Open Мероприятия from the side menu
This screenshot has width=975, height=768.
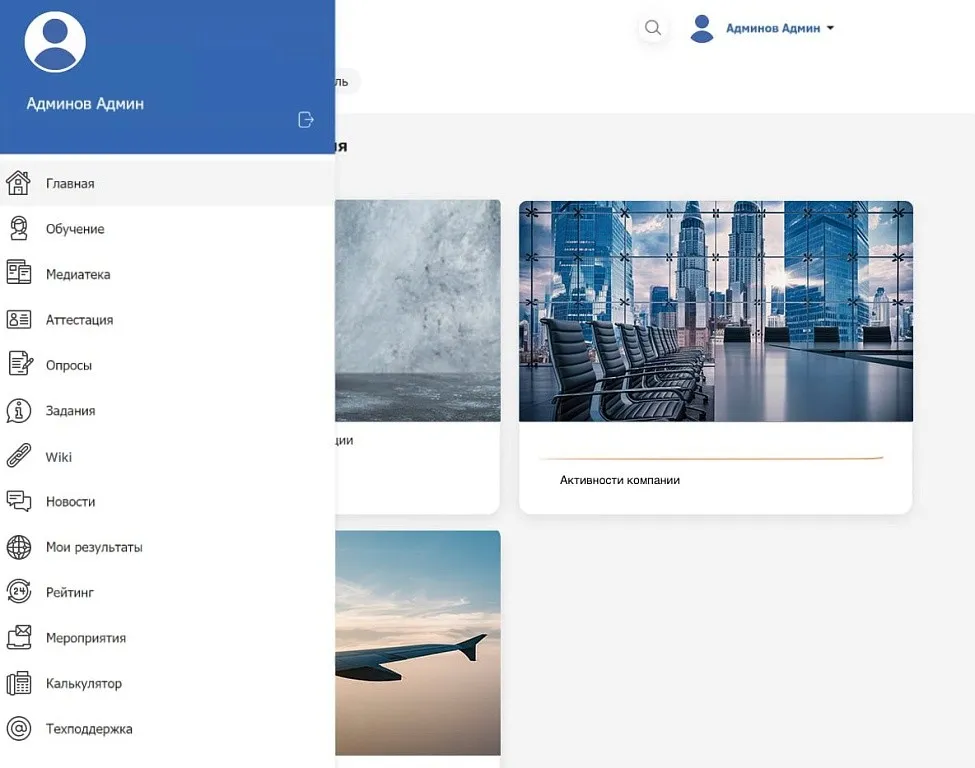pyautogui.click(x=85, y=638)
